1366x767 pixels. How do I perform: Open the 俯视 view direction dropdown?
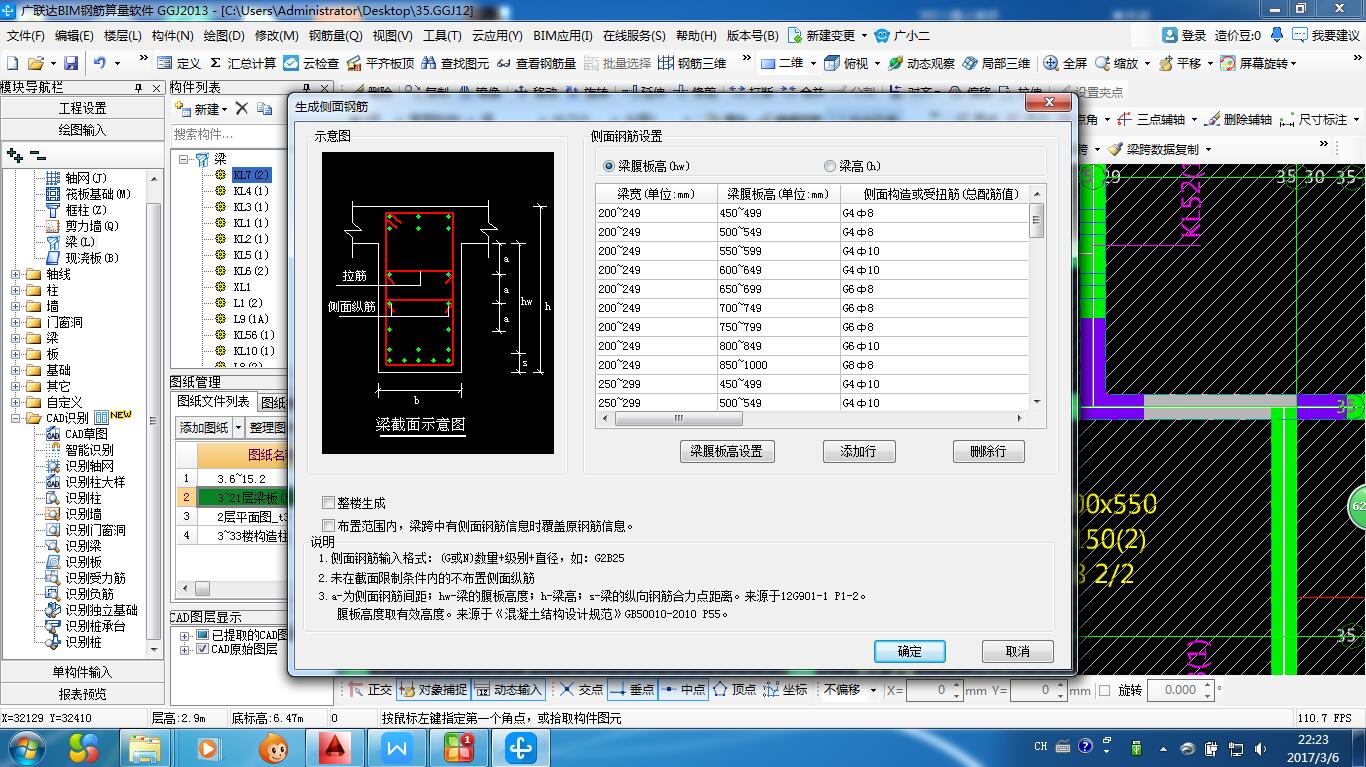point(878,63)
